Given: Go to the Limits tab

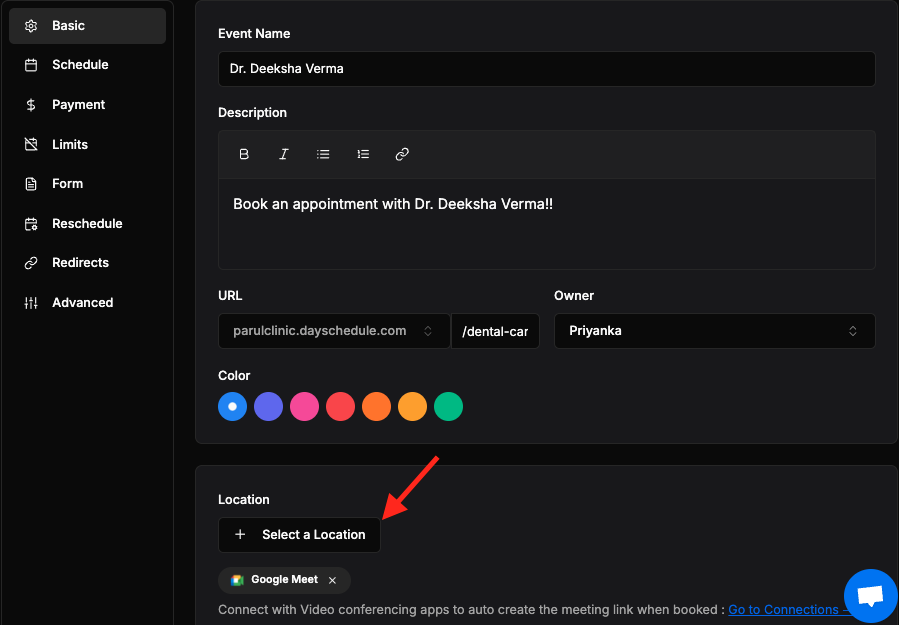Looking at the screenshot, I should point(87,144).
